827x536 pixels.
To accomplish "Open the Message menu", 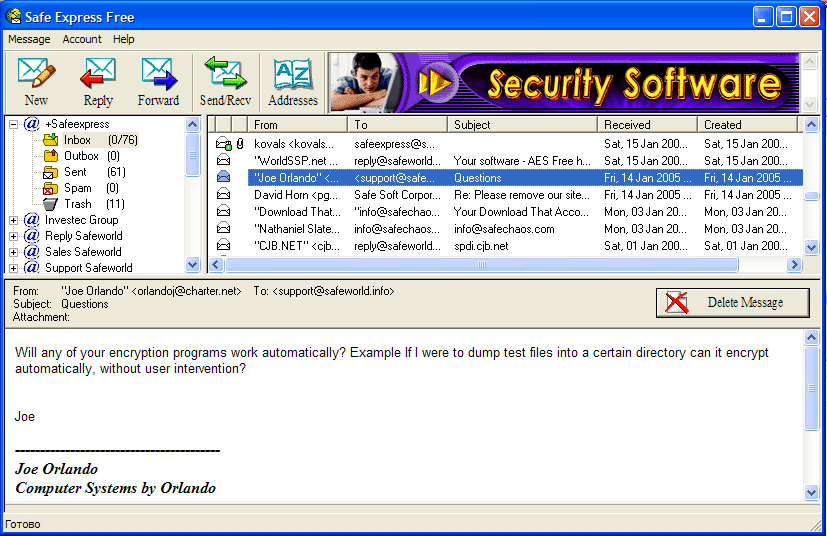I will coord(29,39).
